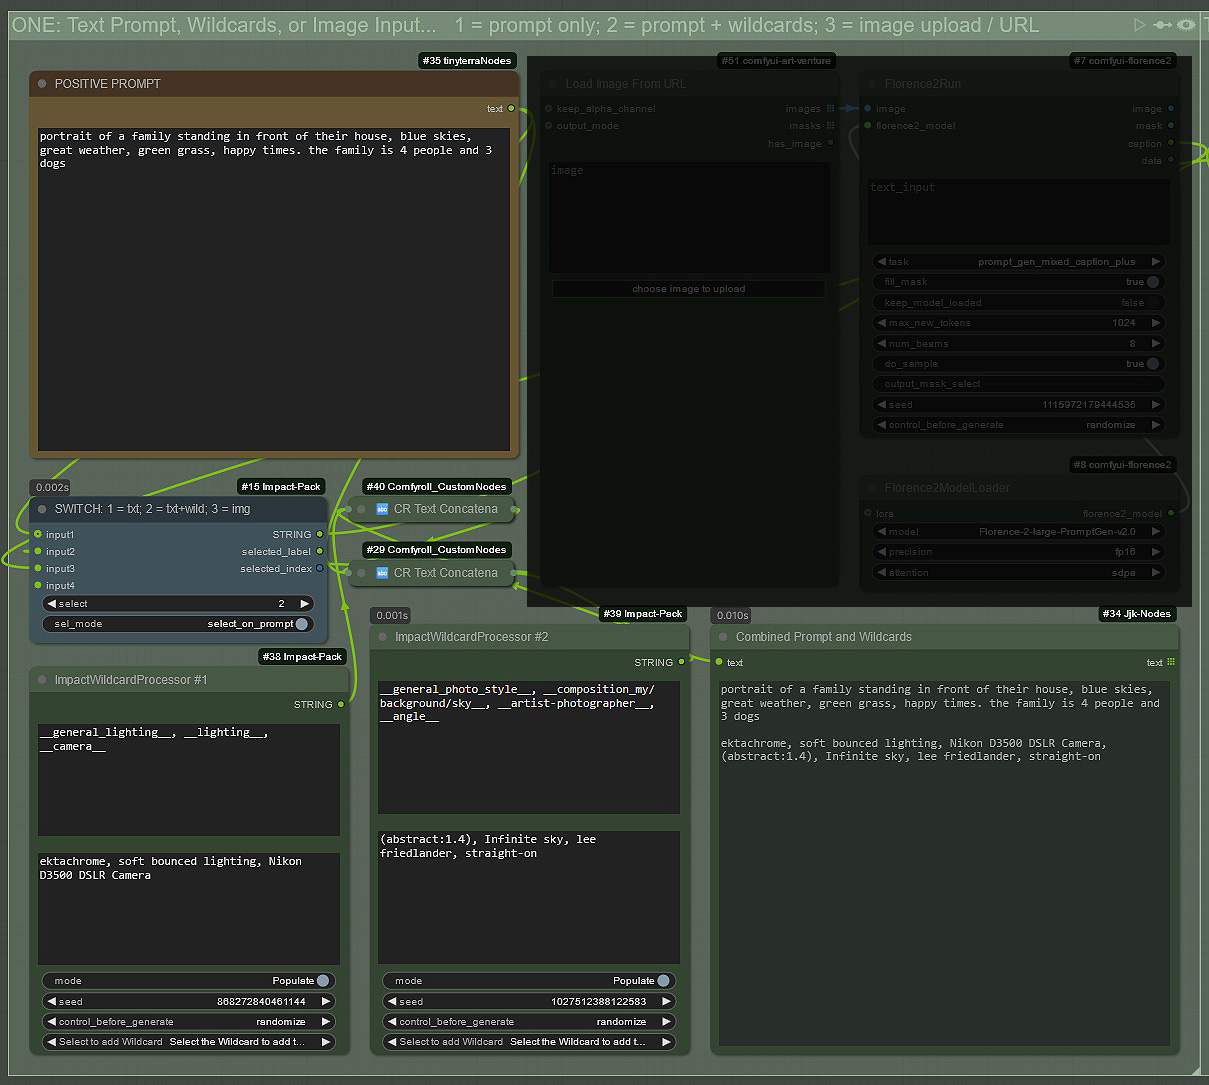Click the group play (queue) arrow icon
1209x1085 pixels.
(1140, 24)
